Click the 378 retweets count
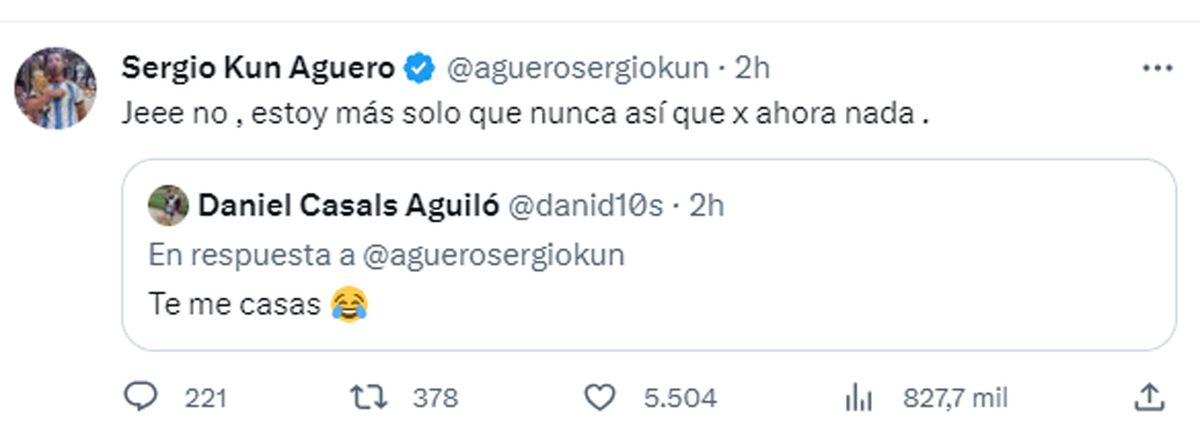 pyautogui.click(x=436, y=398)
